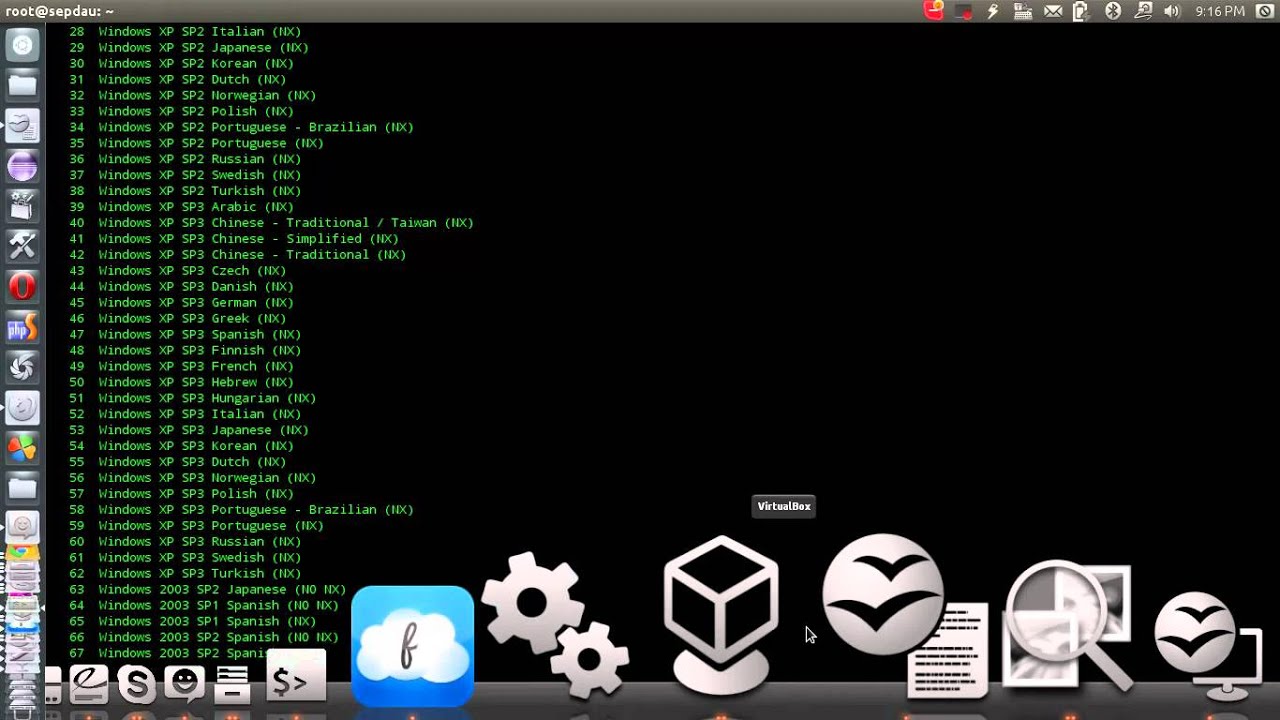Click line '34 Windows XP SP2 Portuguese - Brazilian (NX)'

[241, 128]
